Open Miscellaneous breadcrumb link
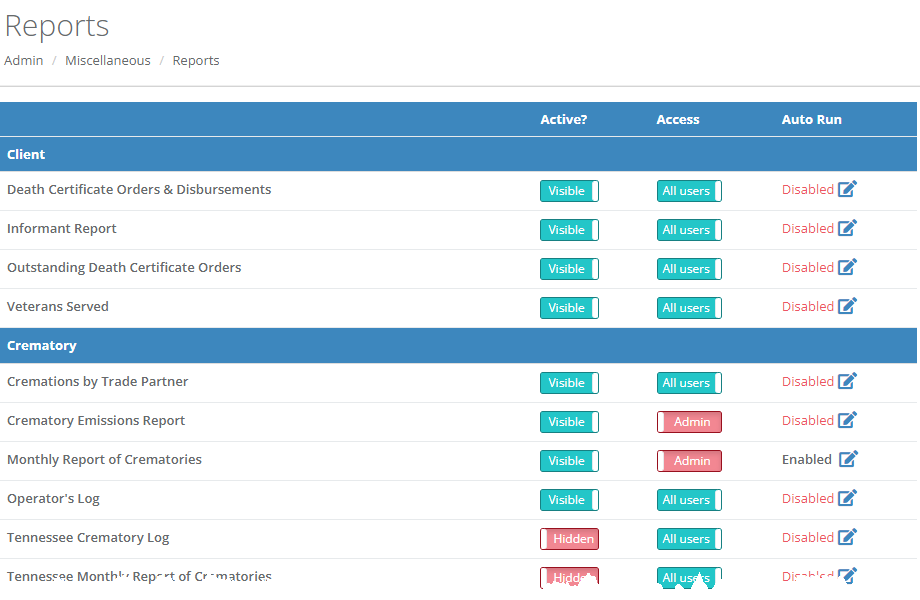The height and width of the screenshot is (600, 920). [107, 60]
